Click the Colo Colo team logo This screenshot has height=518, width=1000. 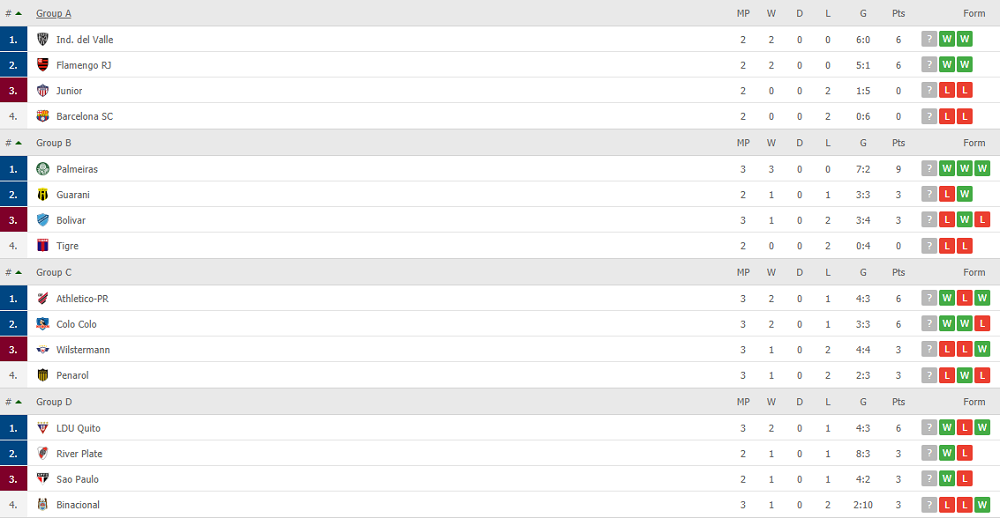(x=43, y=324)
